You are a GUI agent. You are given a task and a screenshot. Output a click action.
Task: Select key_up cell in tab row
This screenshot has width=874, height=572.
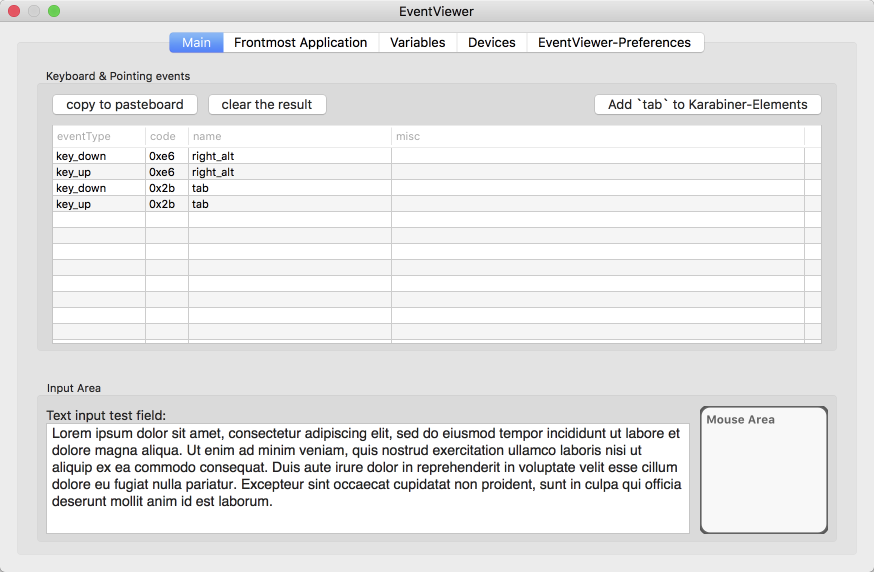[99, 204]
